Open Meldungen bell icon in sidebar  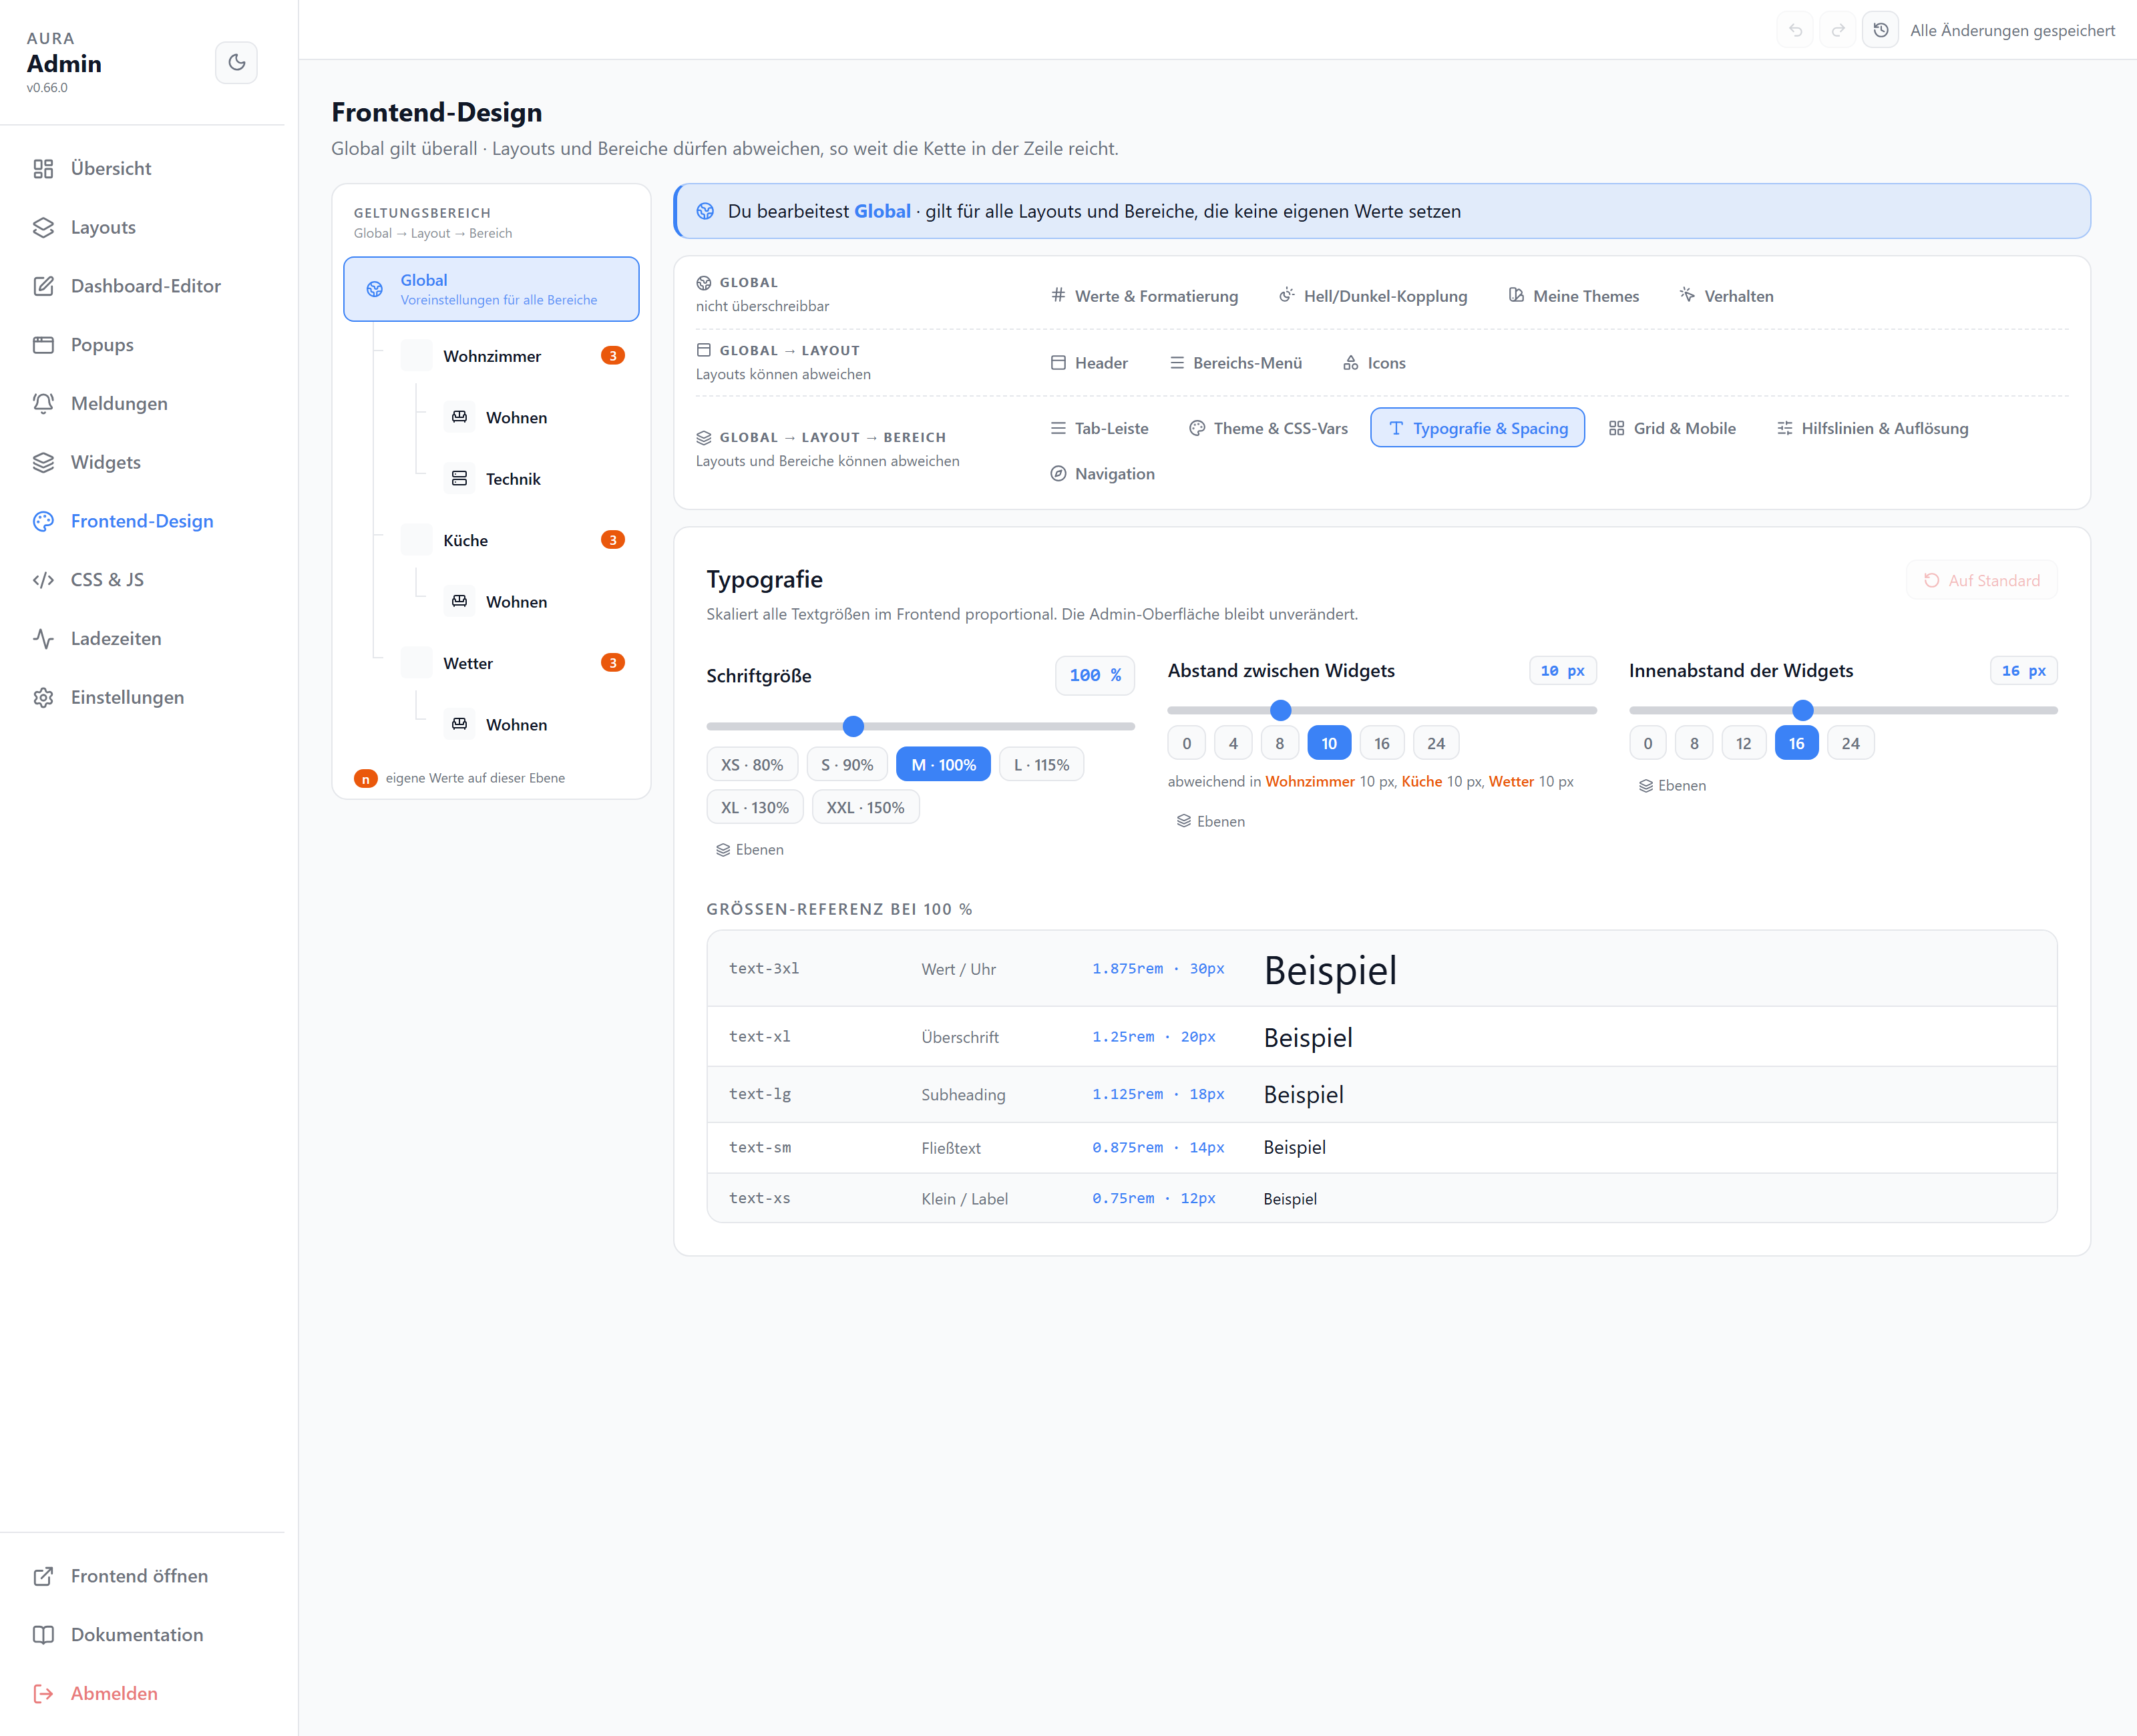pyautogui.click(x=43, y=403)
